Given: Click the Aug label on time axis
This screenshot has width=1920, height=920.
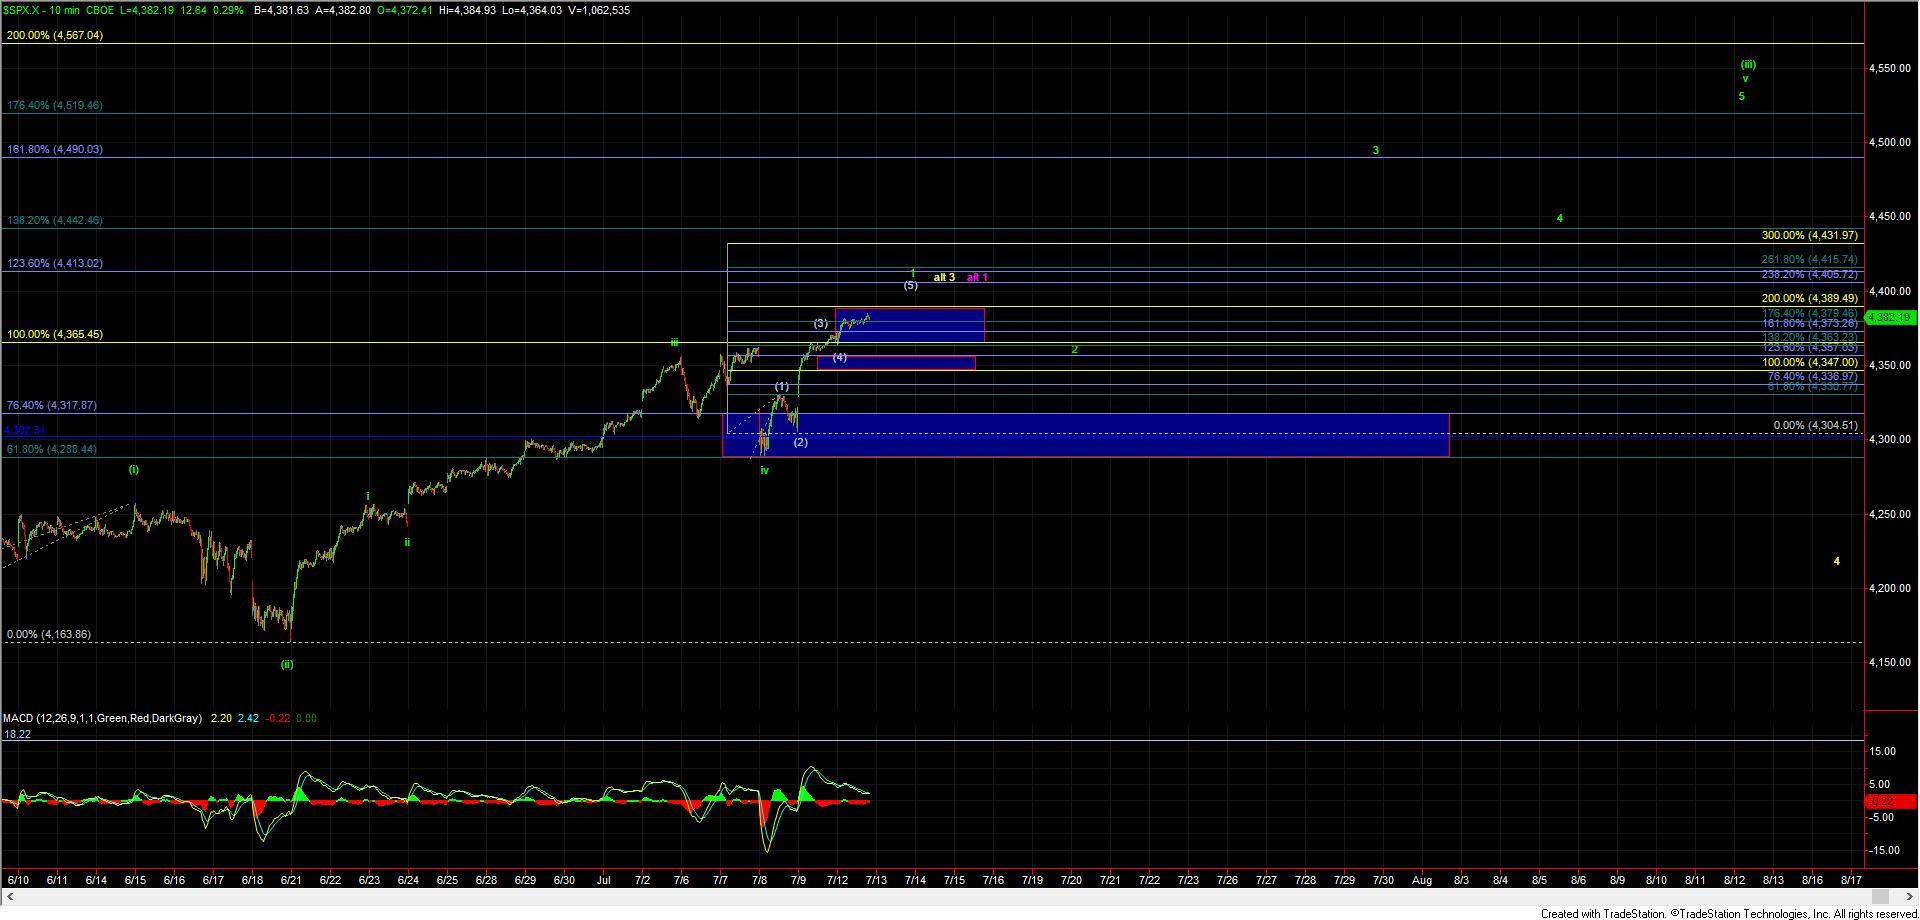Looking at the screenshot, I should [x=1421, y=880].
